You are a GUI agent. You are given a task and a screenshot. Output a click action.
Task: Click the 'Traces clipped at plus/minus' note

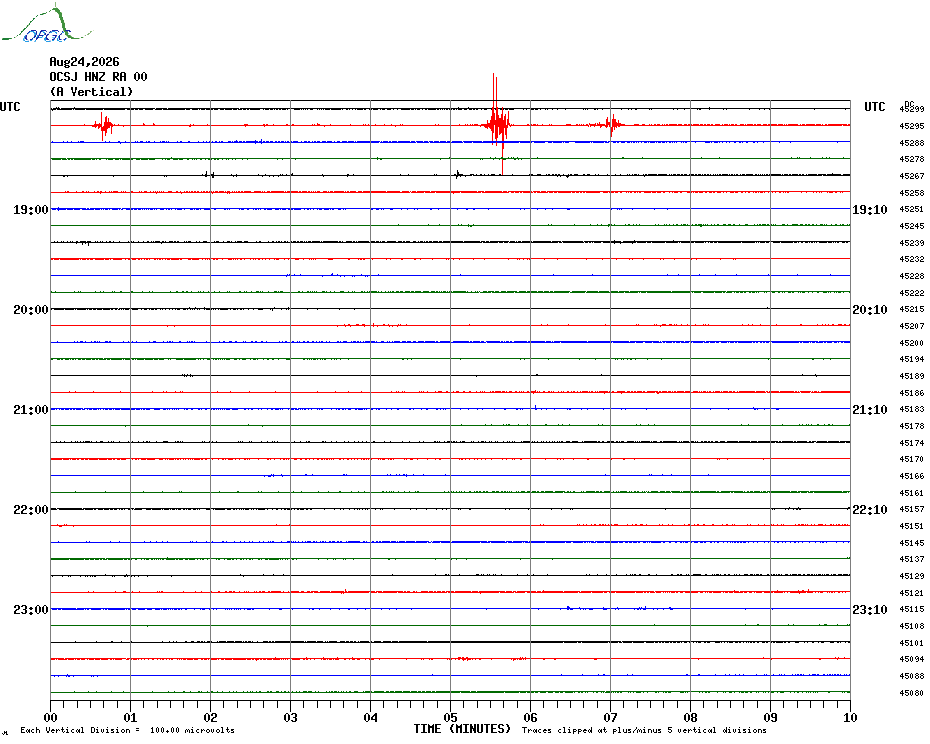(644, 730)
